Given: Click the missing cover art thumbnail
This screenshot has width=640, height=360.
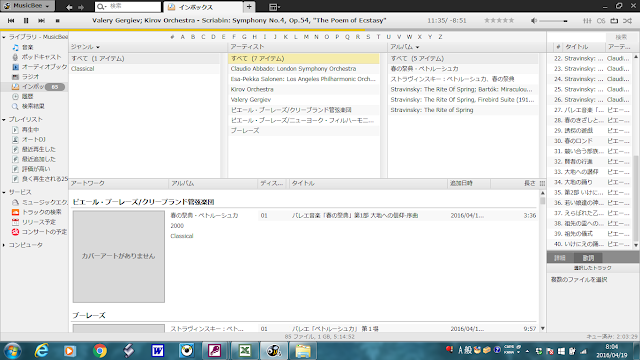Looking at the screenshot, I should [119, 256].
